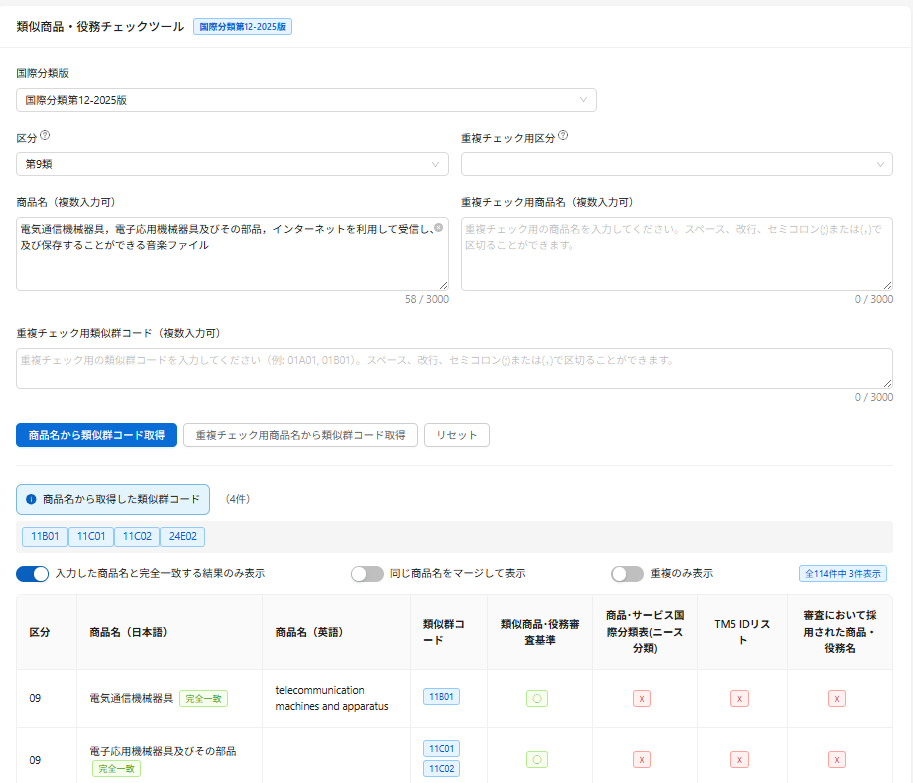Image resolution: width=913 pixels, height=783 pixels.
Task: Enable 同じ商品名をマージして表示
Action: point(367,574)
